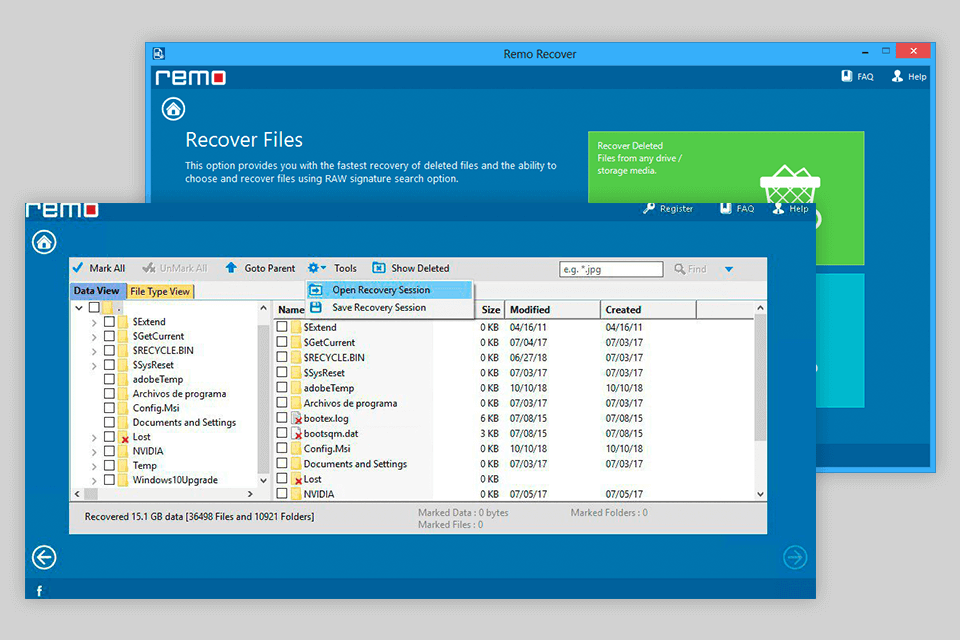
Task: Select Save Recovery Session menu entry
Action: pos(378,308)
